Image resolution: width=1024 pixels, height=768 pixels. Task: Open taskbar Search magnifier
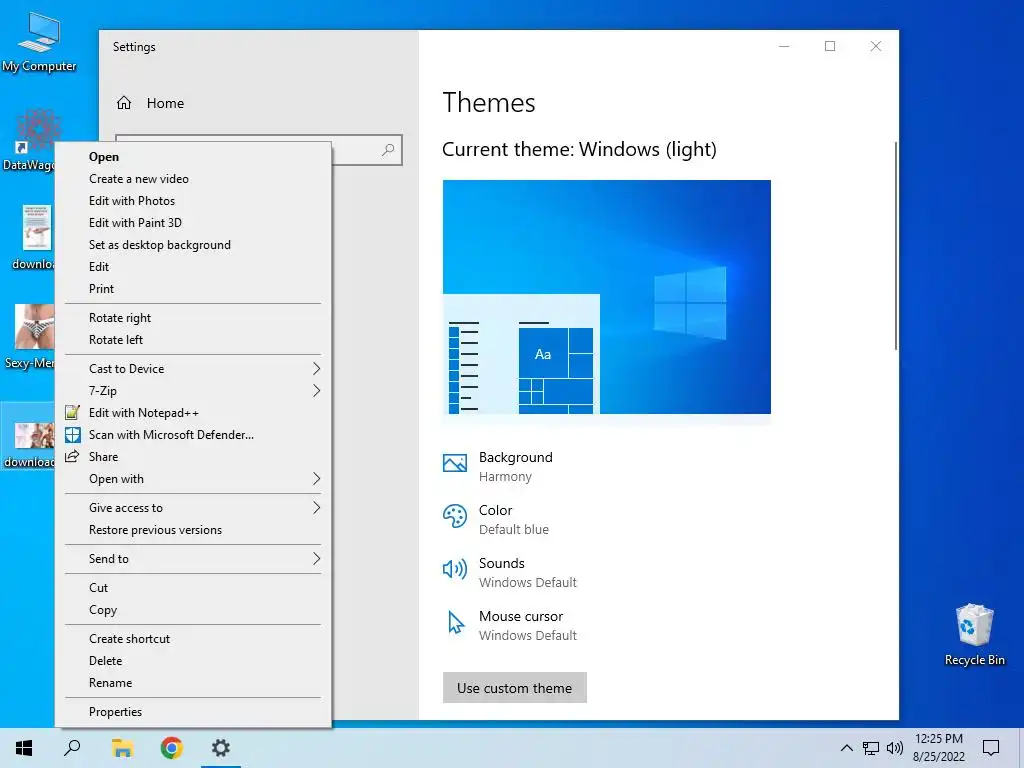72,748
